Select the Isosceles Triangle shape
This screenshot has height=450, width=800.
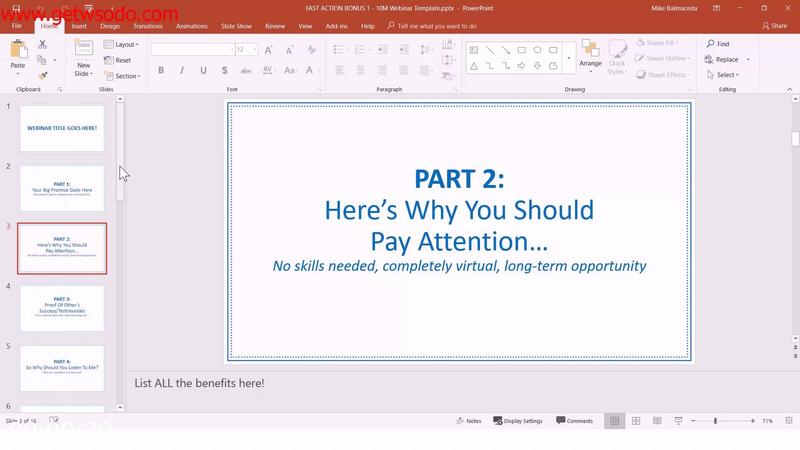tap(474, 66)
